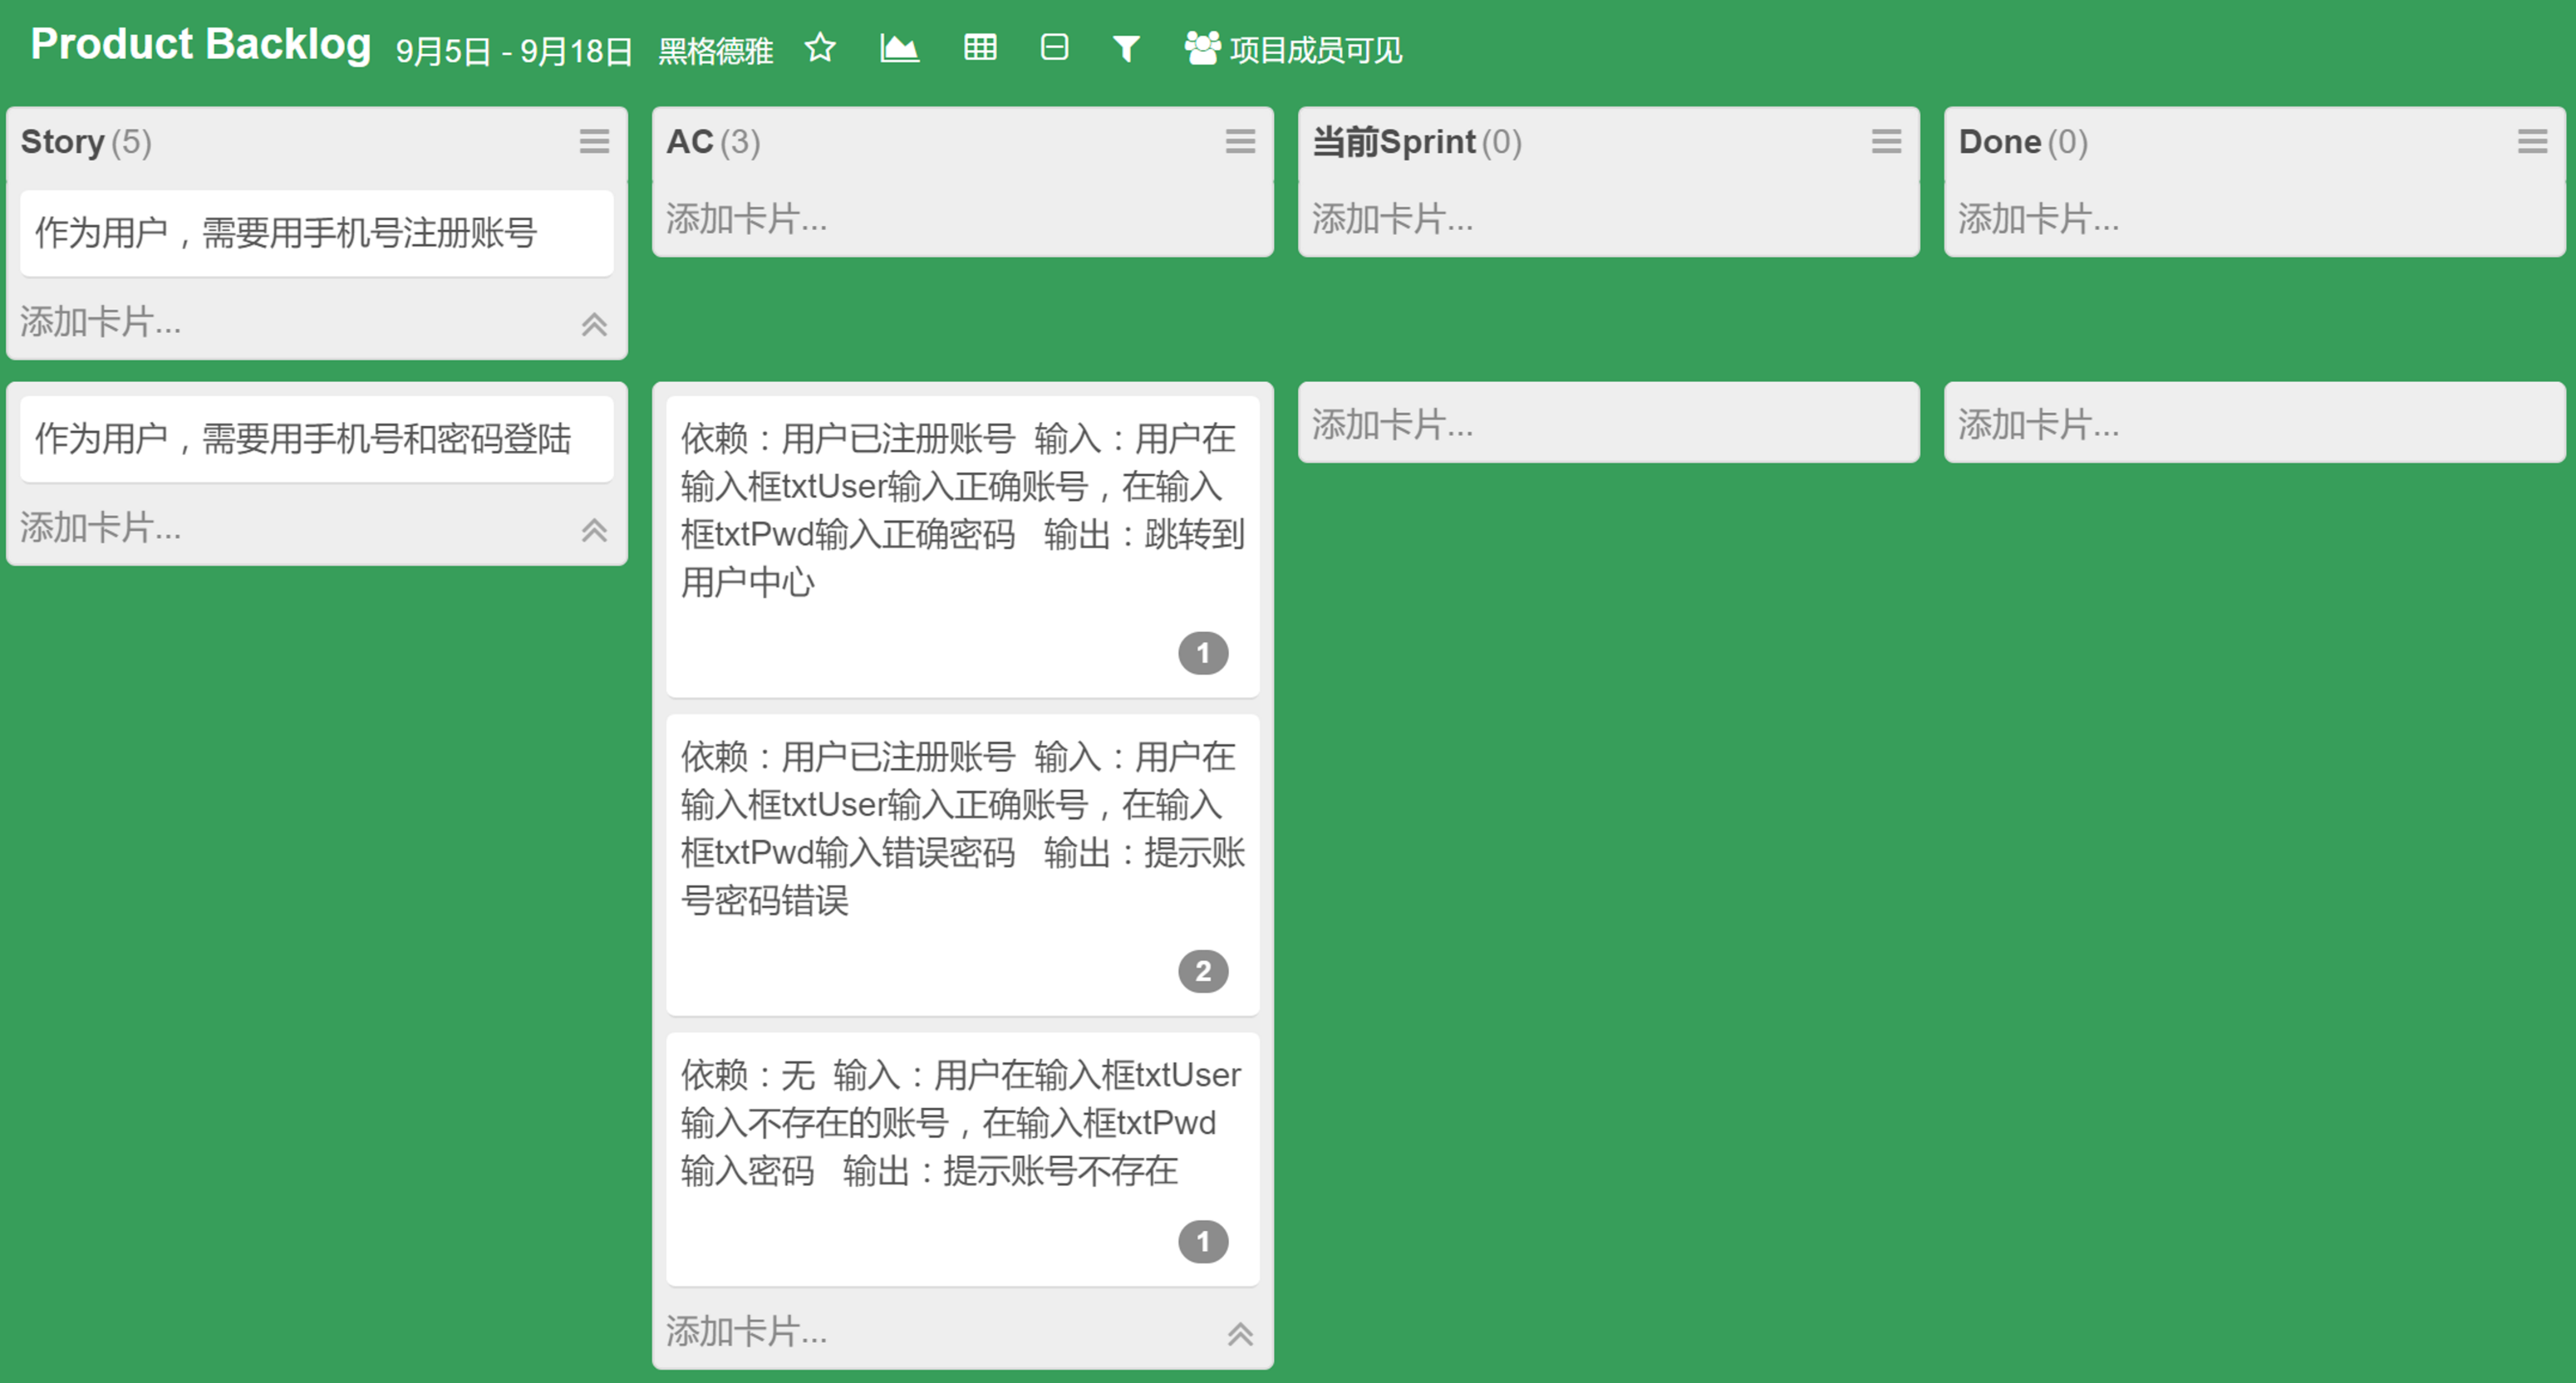
Task: Click the badge 2 on the 错误密码 card
Action: (1202, 971)
